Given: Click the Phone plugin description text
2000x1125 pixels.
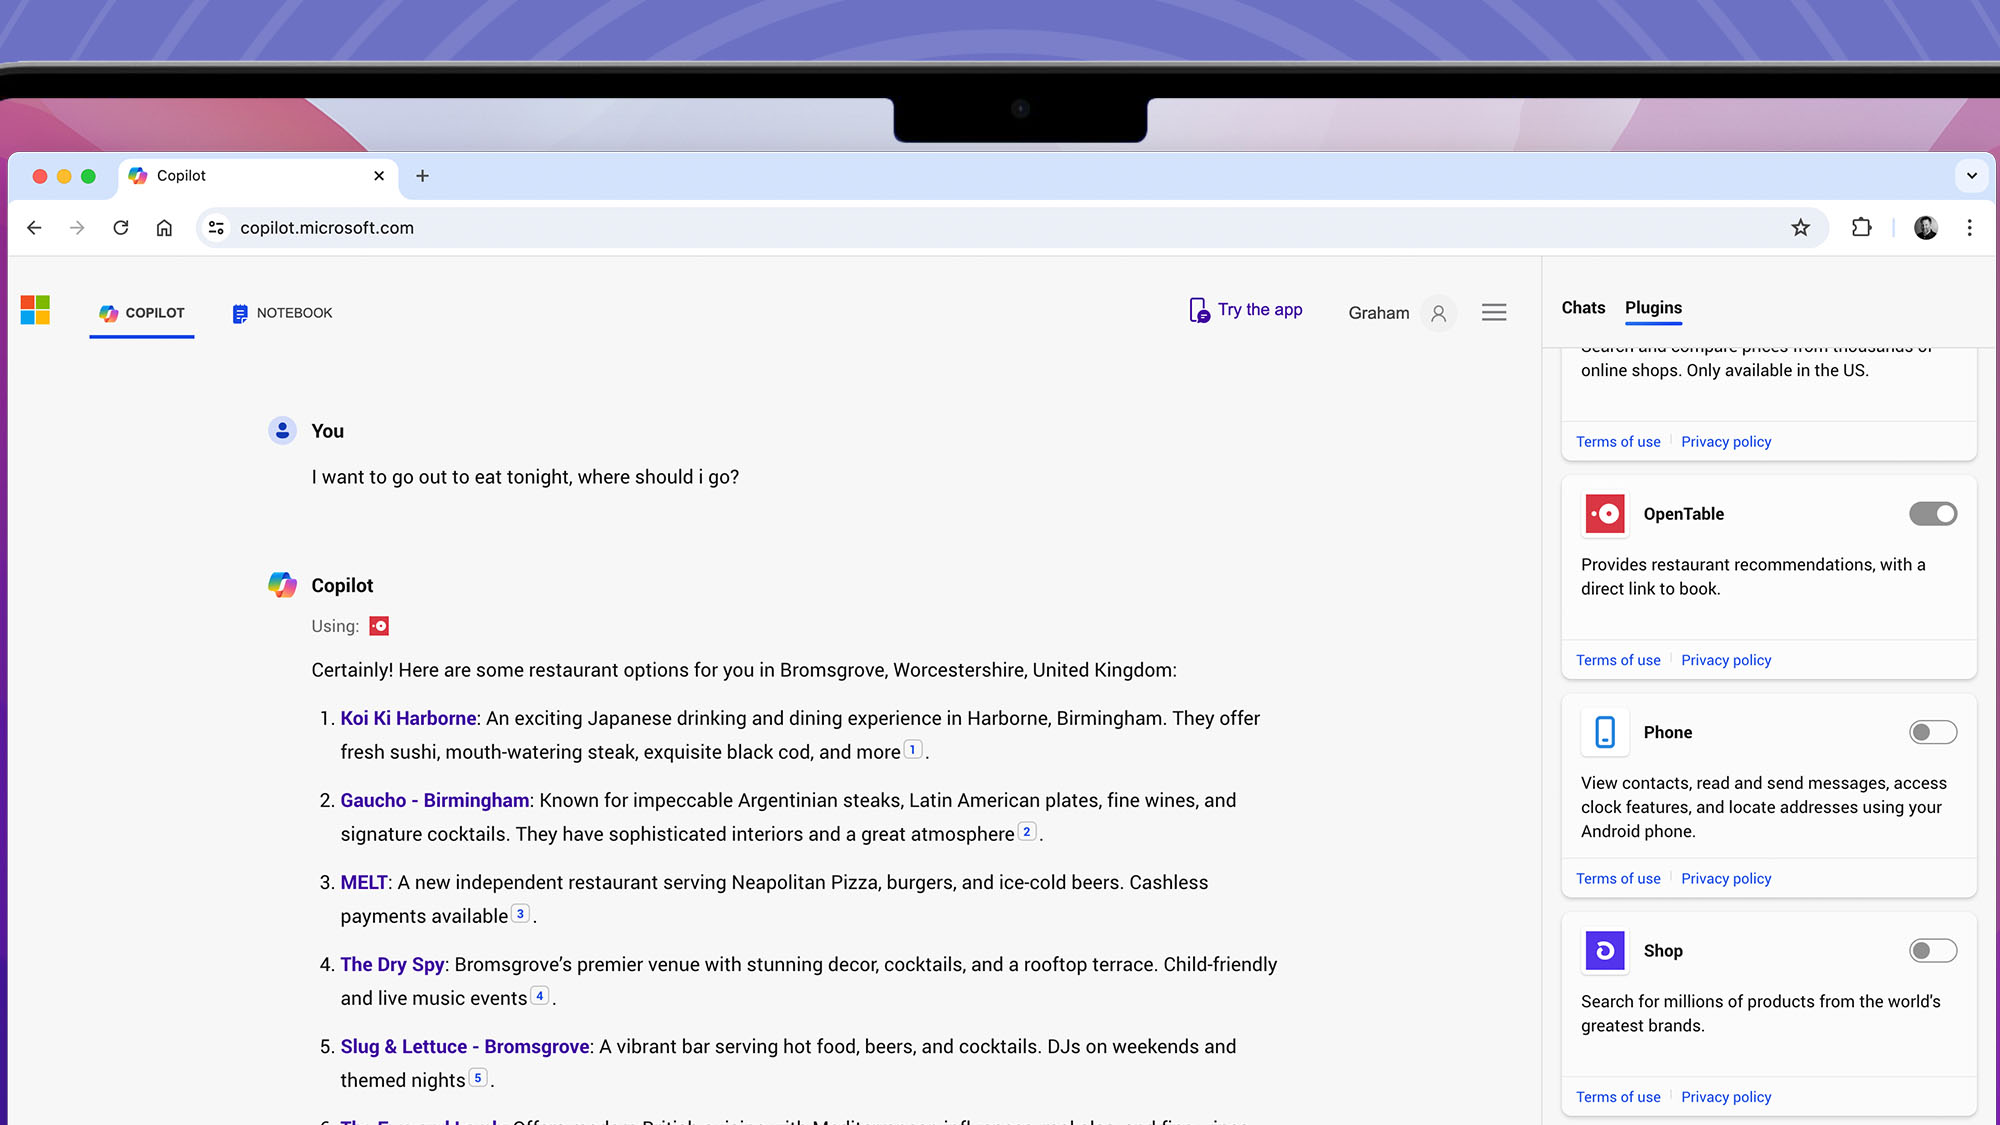Looking at the screenshot, I should pyautogui.click(x=1763, y=807).
